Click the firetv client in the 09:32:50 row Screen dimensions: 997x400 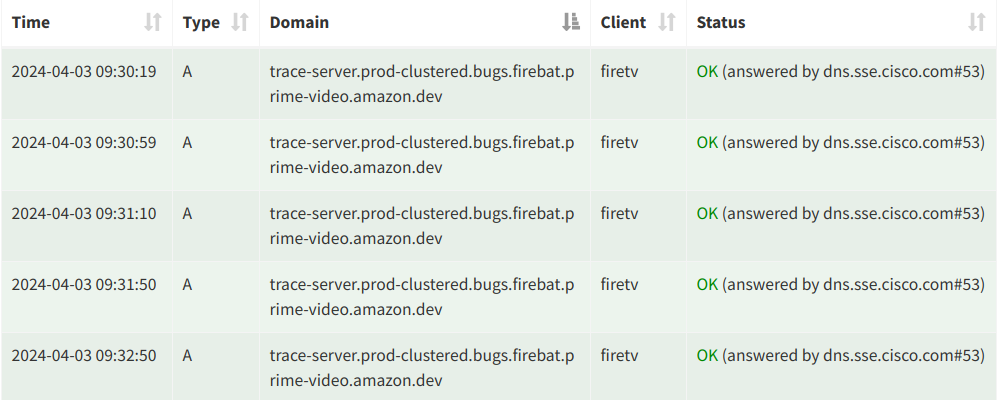(x=619, y=356)
